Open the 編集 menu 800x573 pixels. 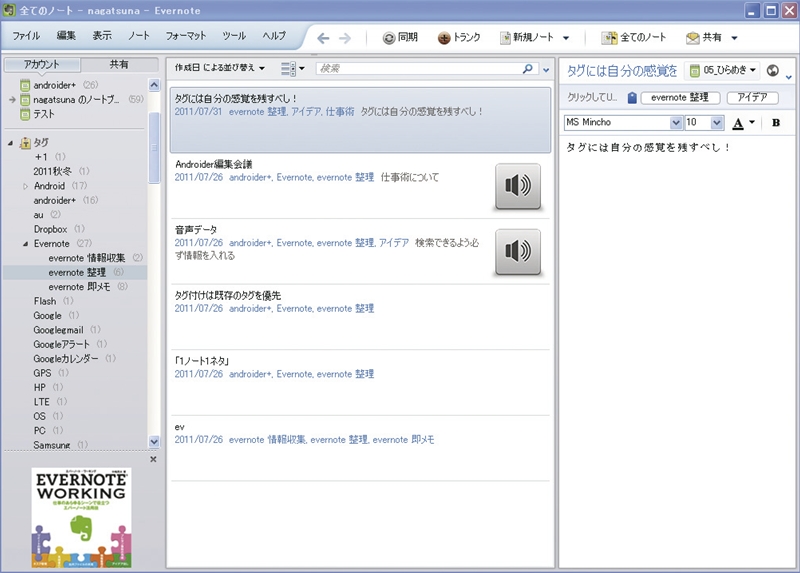pyautogui.click(x=66, y=36)
